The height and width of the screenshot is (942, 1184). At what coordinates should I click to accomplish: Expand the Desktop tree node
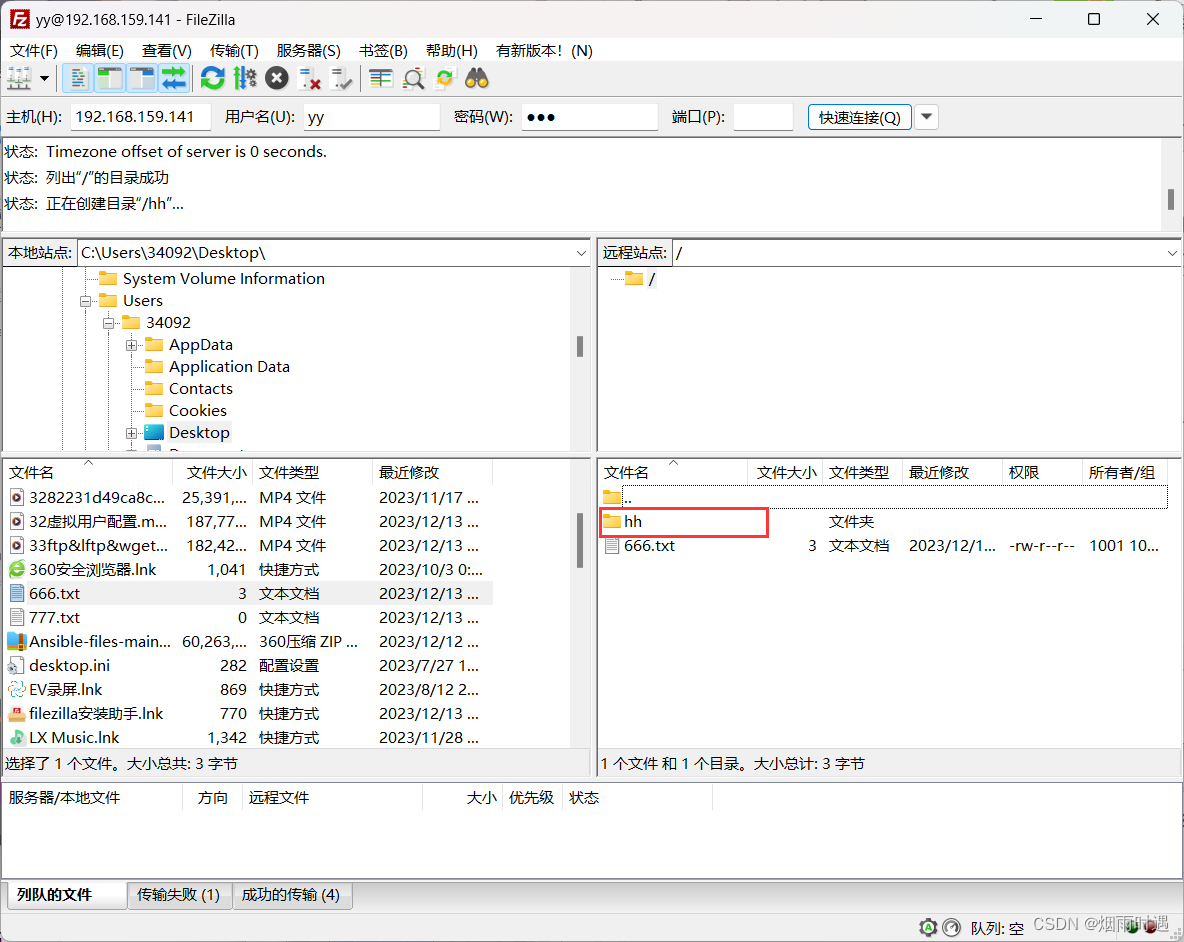[131, 433]
